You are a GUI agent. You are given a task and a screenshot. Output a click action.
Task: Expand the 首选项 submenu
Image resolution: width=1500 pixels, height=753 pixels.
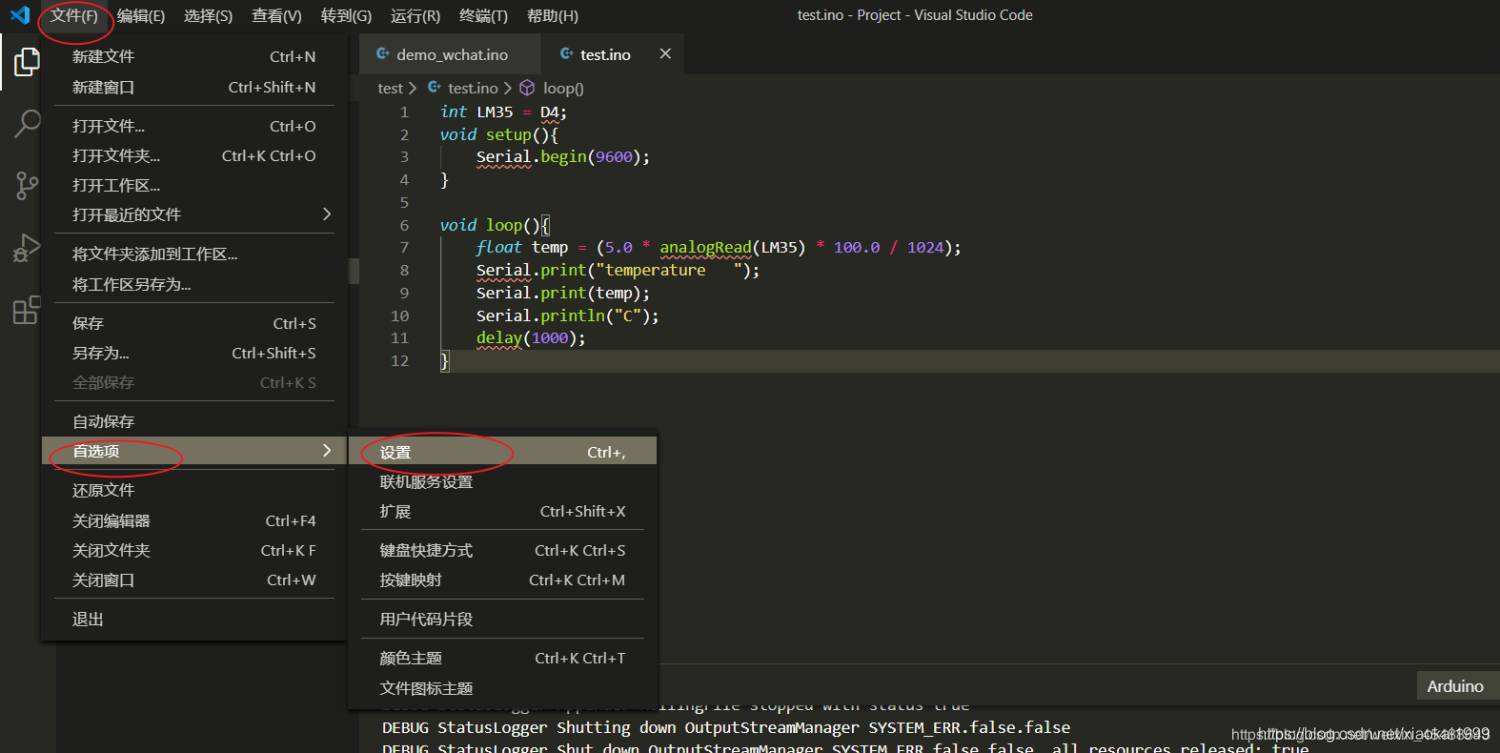pyautogui.click(x=194, y=451)
